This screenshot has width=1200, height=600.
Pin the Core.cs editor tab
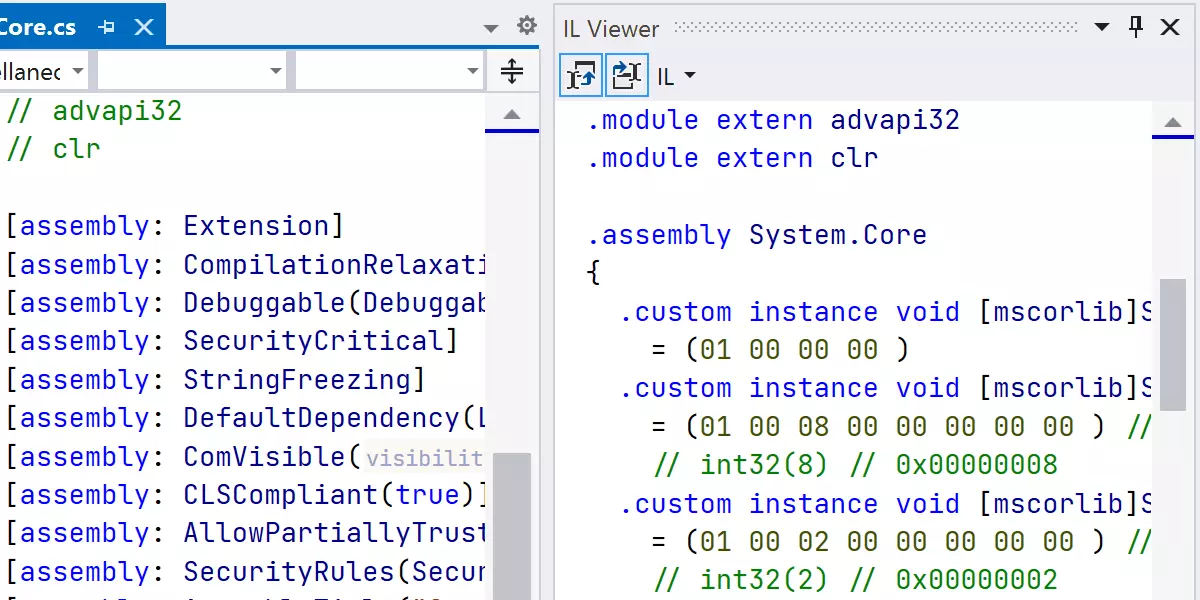tap(106, 27)
